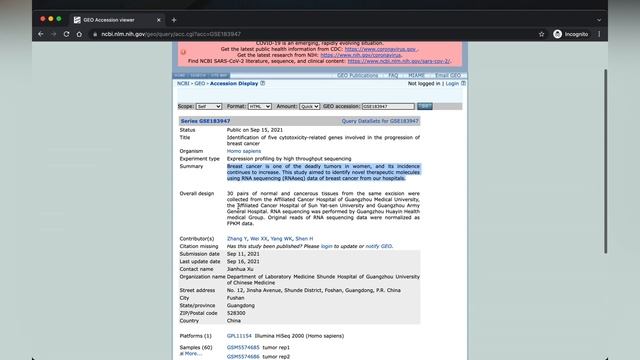Click the last update date Sep 16, 2021
Viewport: 640px width, 360px height.
[x=243, y=262]
